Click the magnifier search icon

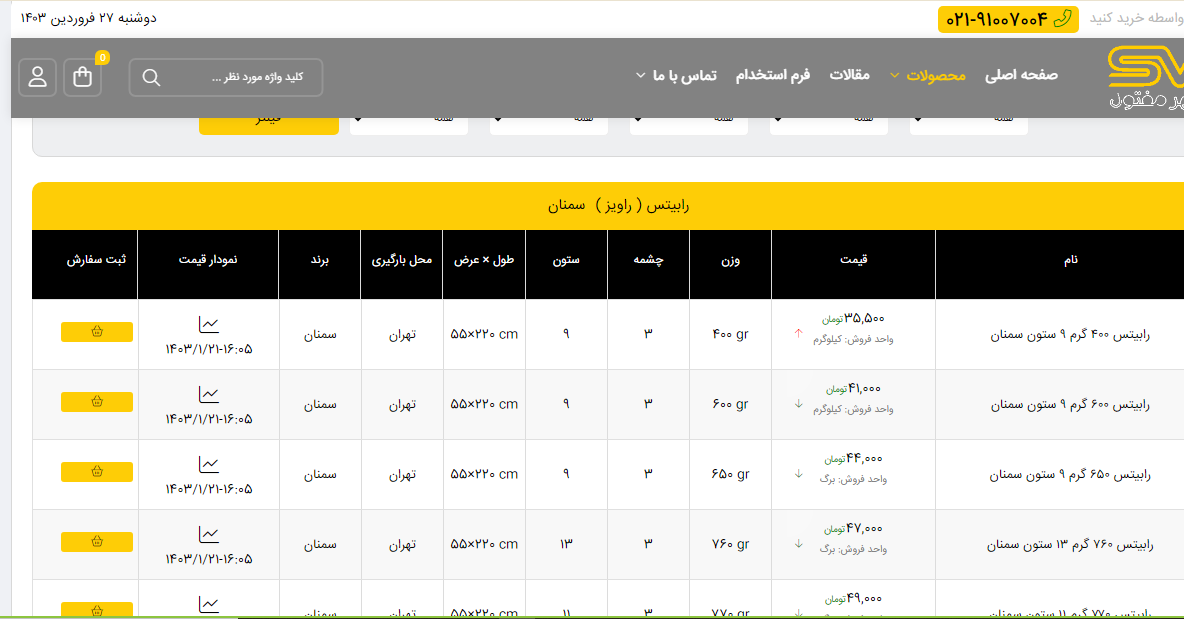pos(151,78)
